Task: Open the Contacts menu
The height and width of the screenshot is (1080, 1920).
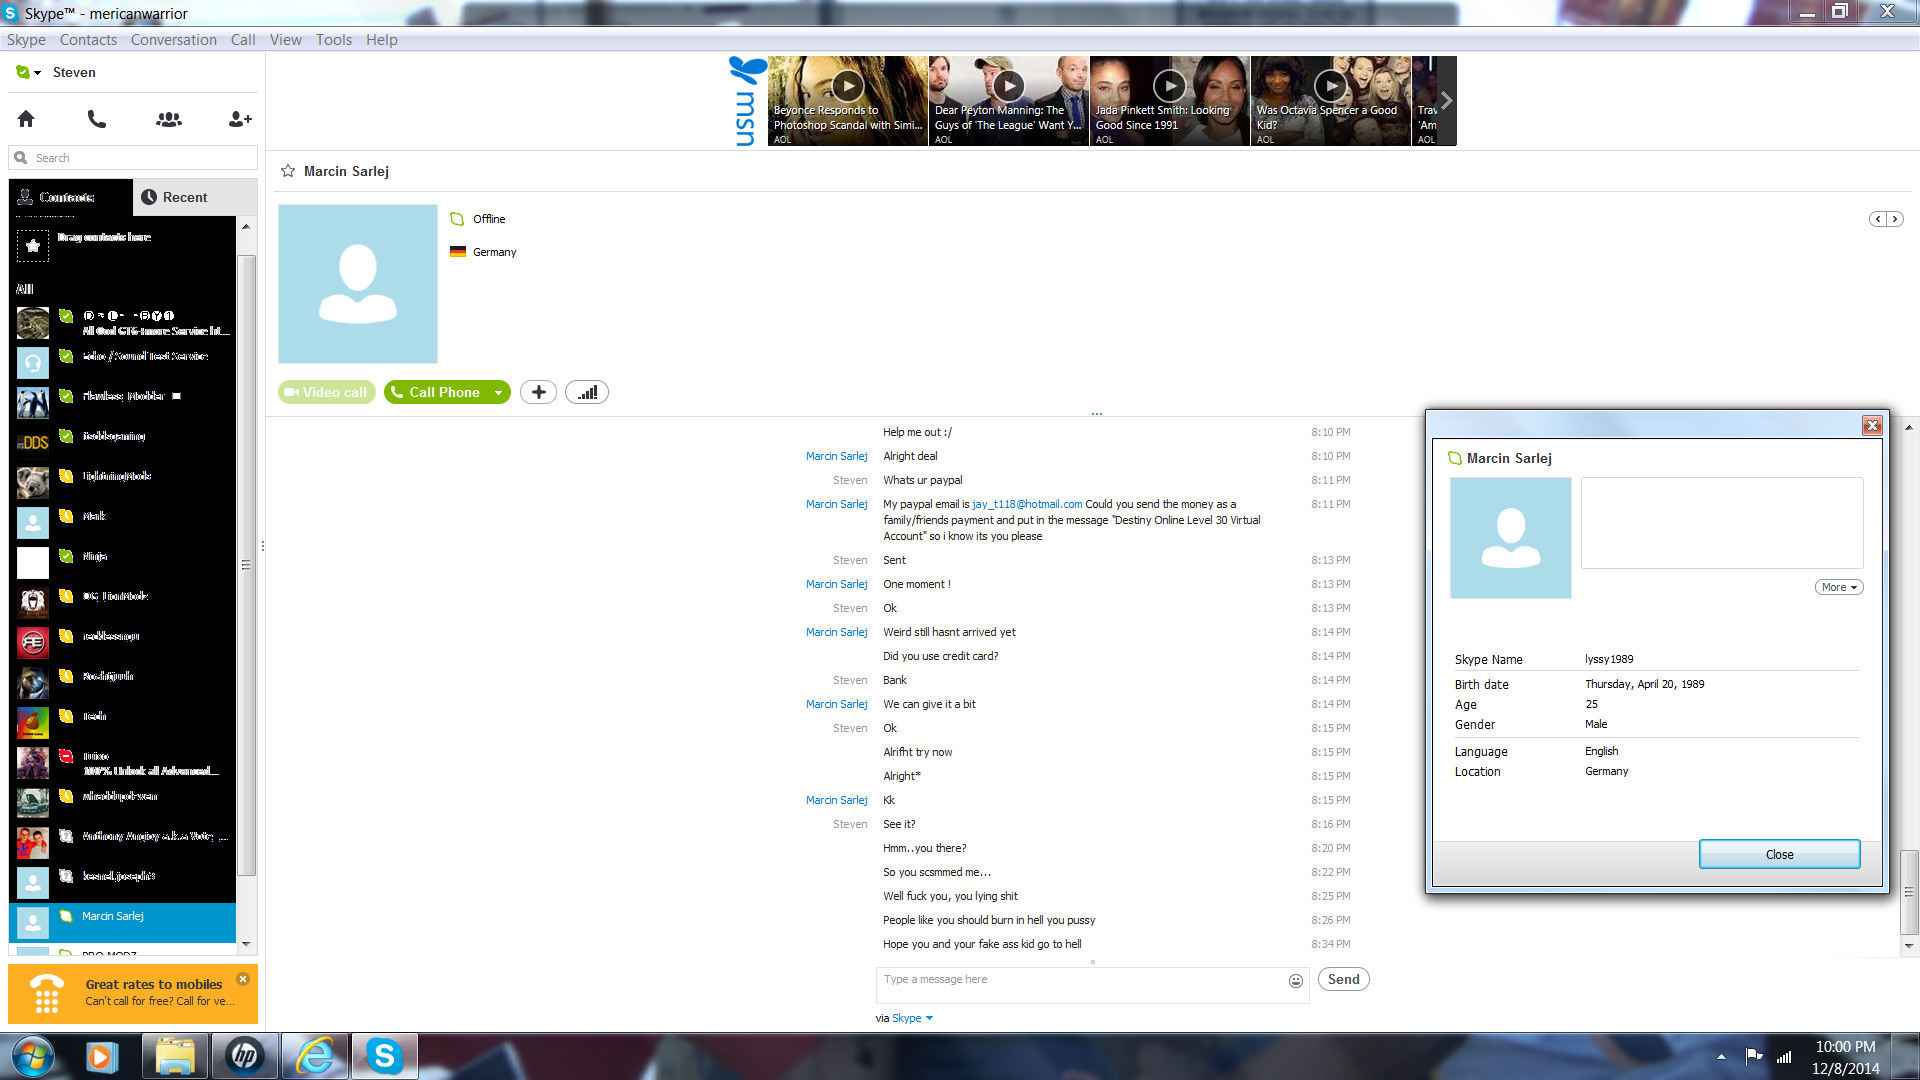Action: (x=88, y=40)
